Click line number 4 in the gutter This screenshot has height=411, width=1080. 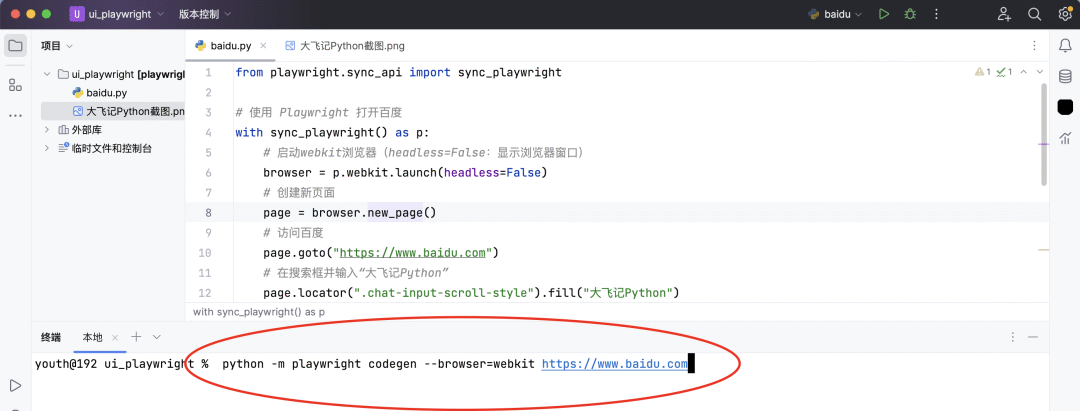[x=209, y=132]
